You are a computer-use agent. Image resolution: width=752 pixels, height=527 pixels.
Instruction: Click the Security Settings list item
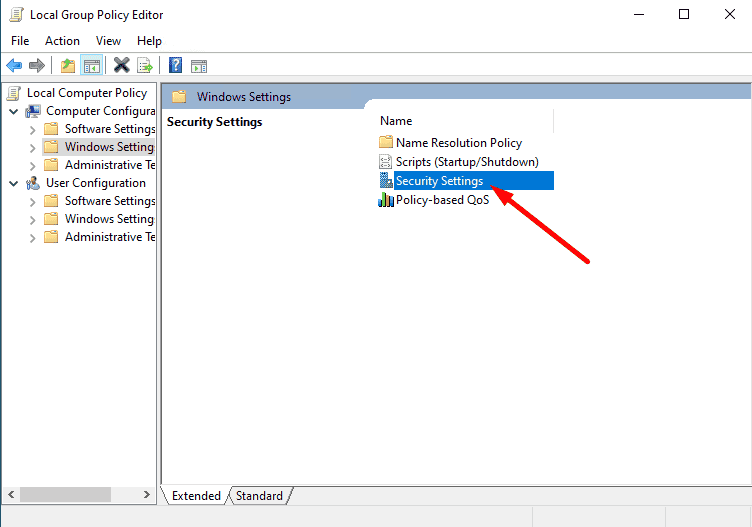(x=474, y=180)
